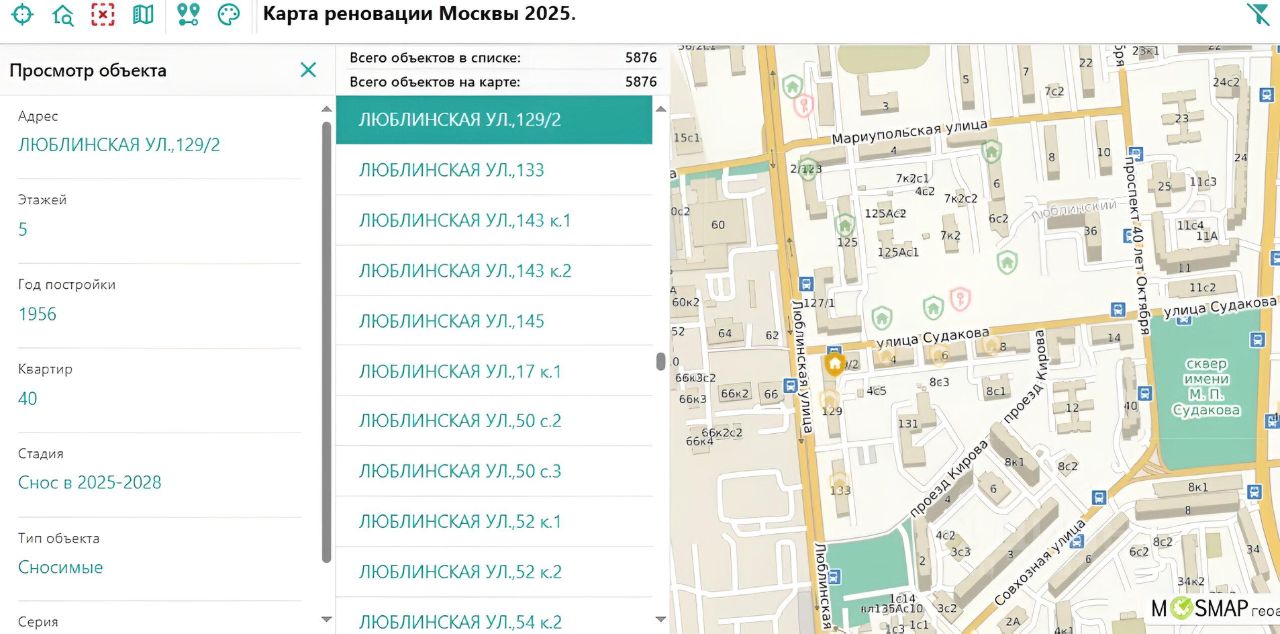Click the orange highlighted house marker on map
1280x634 pixels.
(x=834, y=364)
